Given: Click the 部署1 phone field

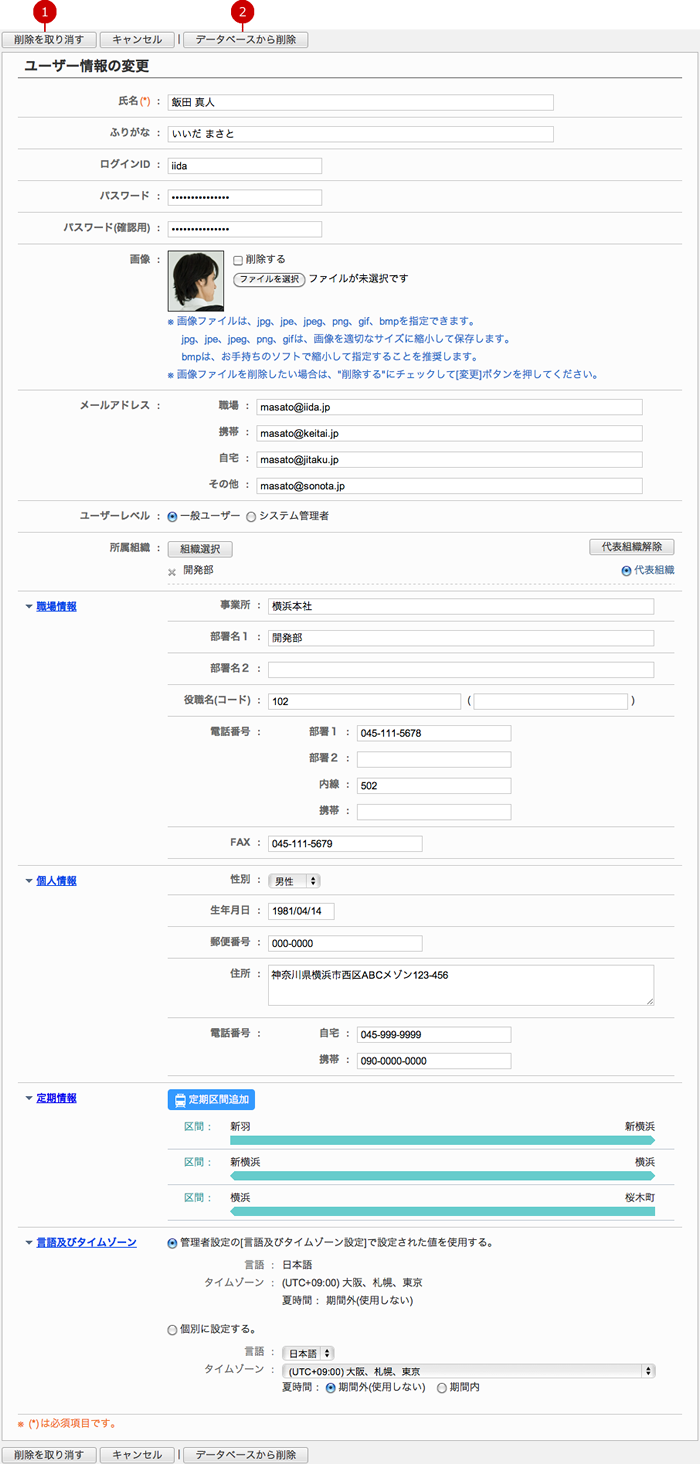Looking at the screenshot, I should click(434, 733).
